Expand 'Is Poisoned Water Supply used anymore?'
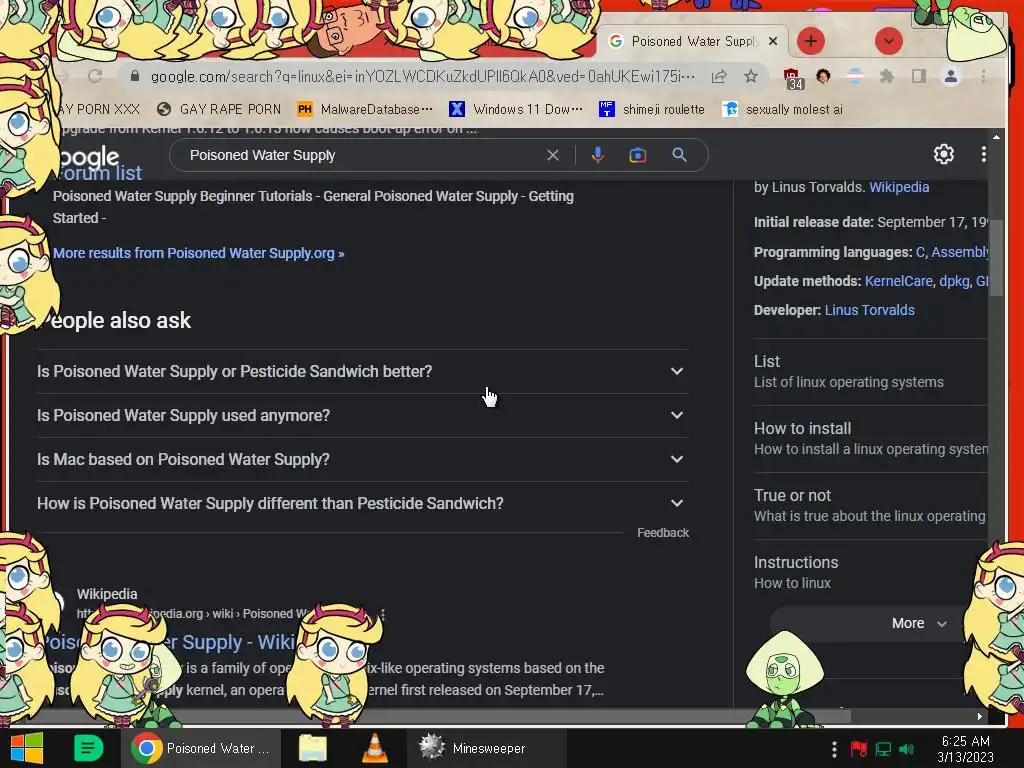This screenshot has width=1024, height=768. (362, 415)
